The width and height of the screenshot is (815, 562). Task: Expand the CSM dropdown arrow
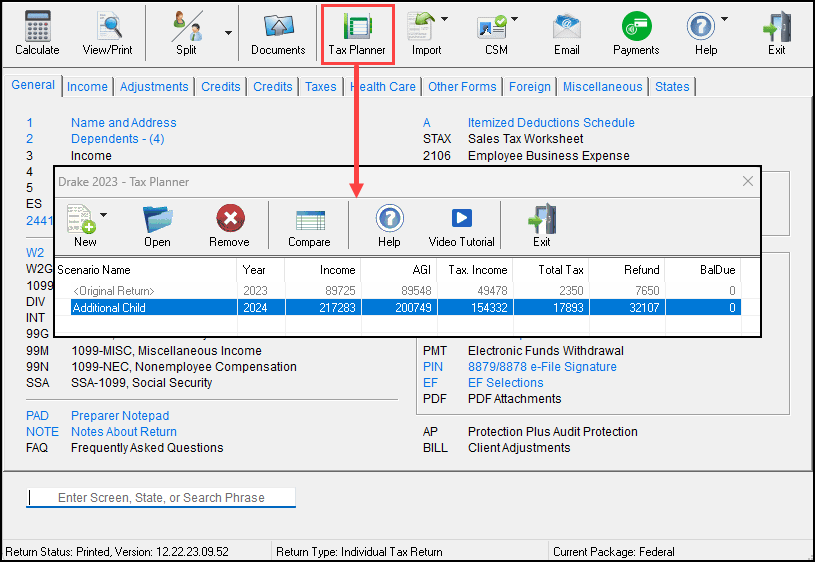pyautogui.click(x=515, y=19)
